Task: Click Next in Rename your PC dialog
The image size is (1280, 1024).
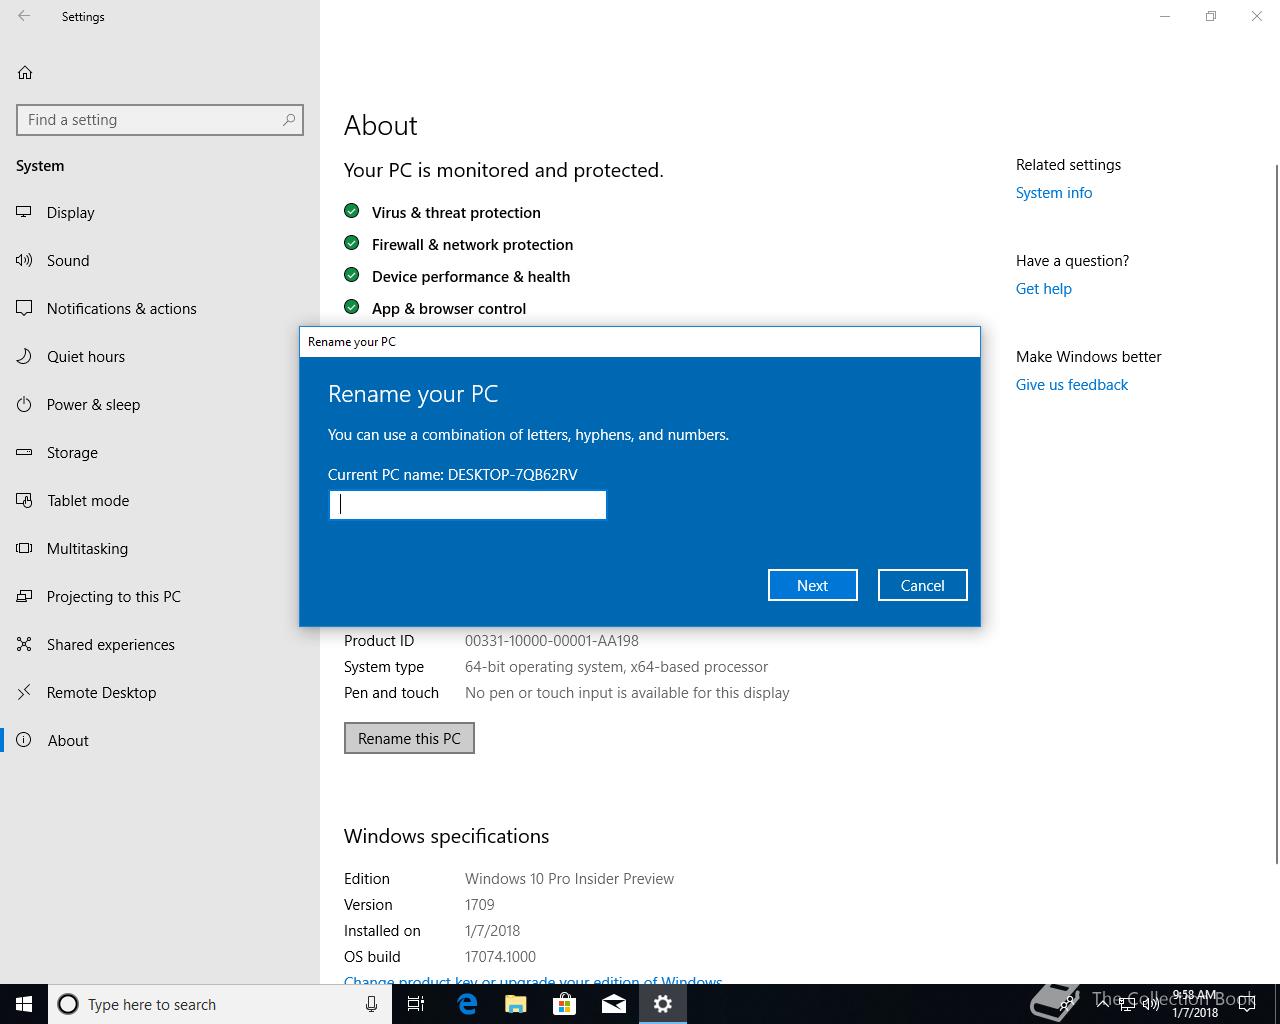Action: tap(812, 585)
